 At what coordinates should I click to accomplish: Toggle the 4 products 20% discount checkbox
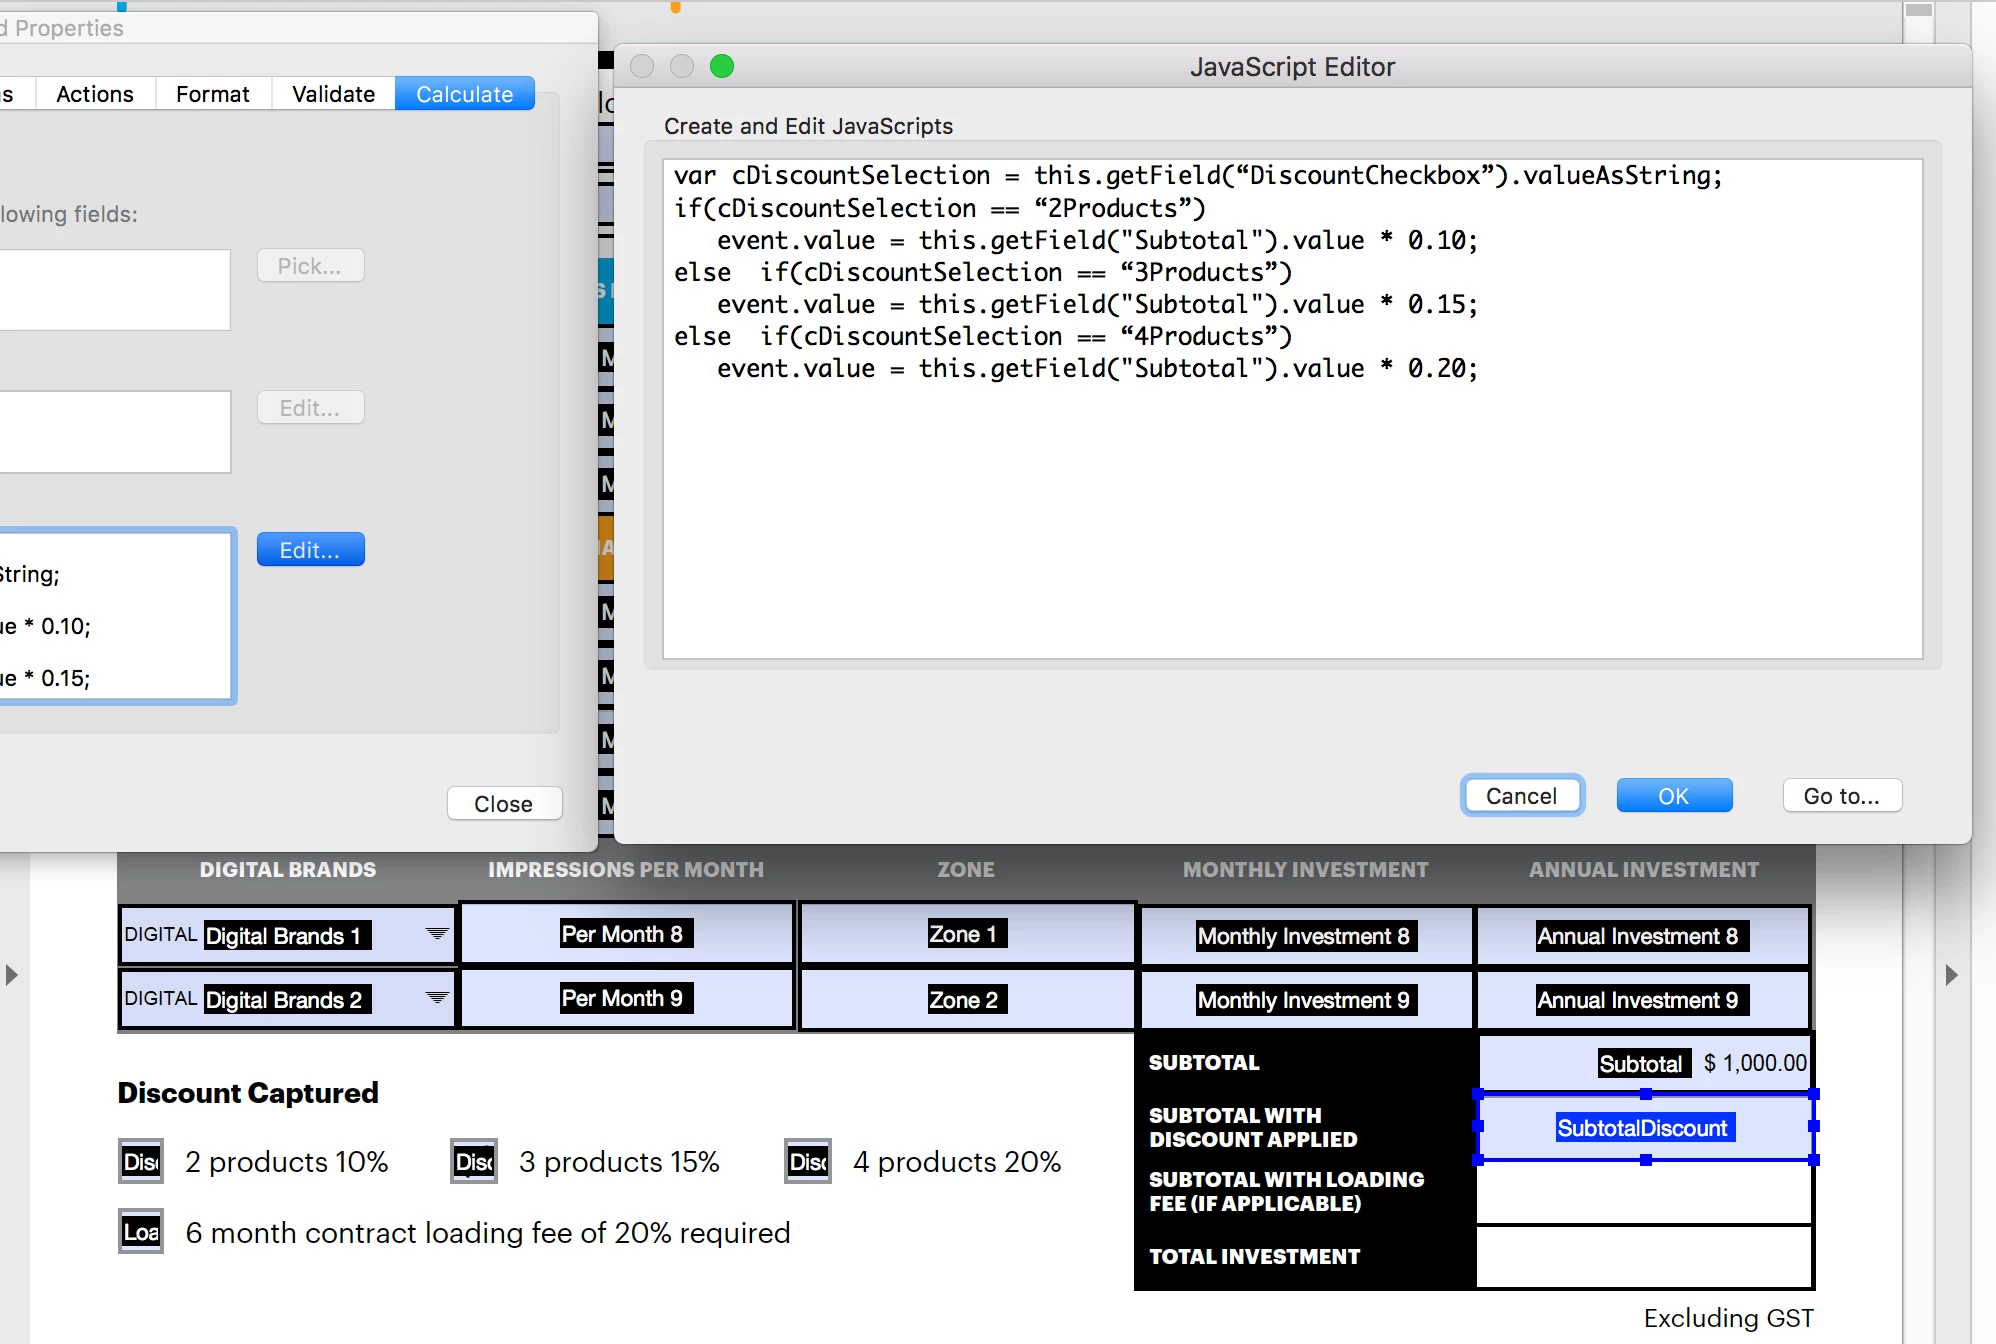point(808,1162)
